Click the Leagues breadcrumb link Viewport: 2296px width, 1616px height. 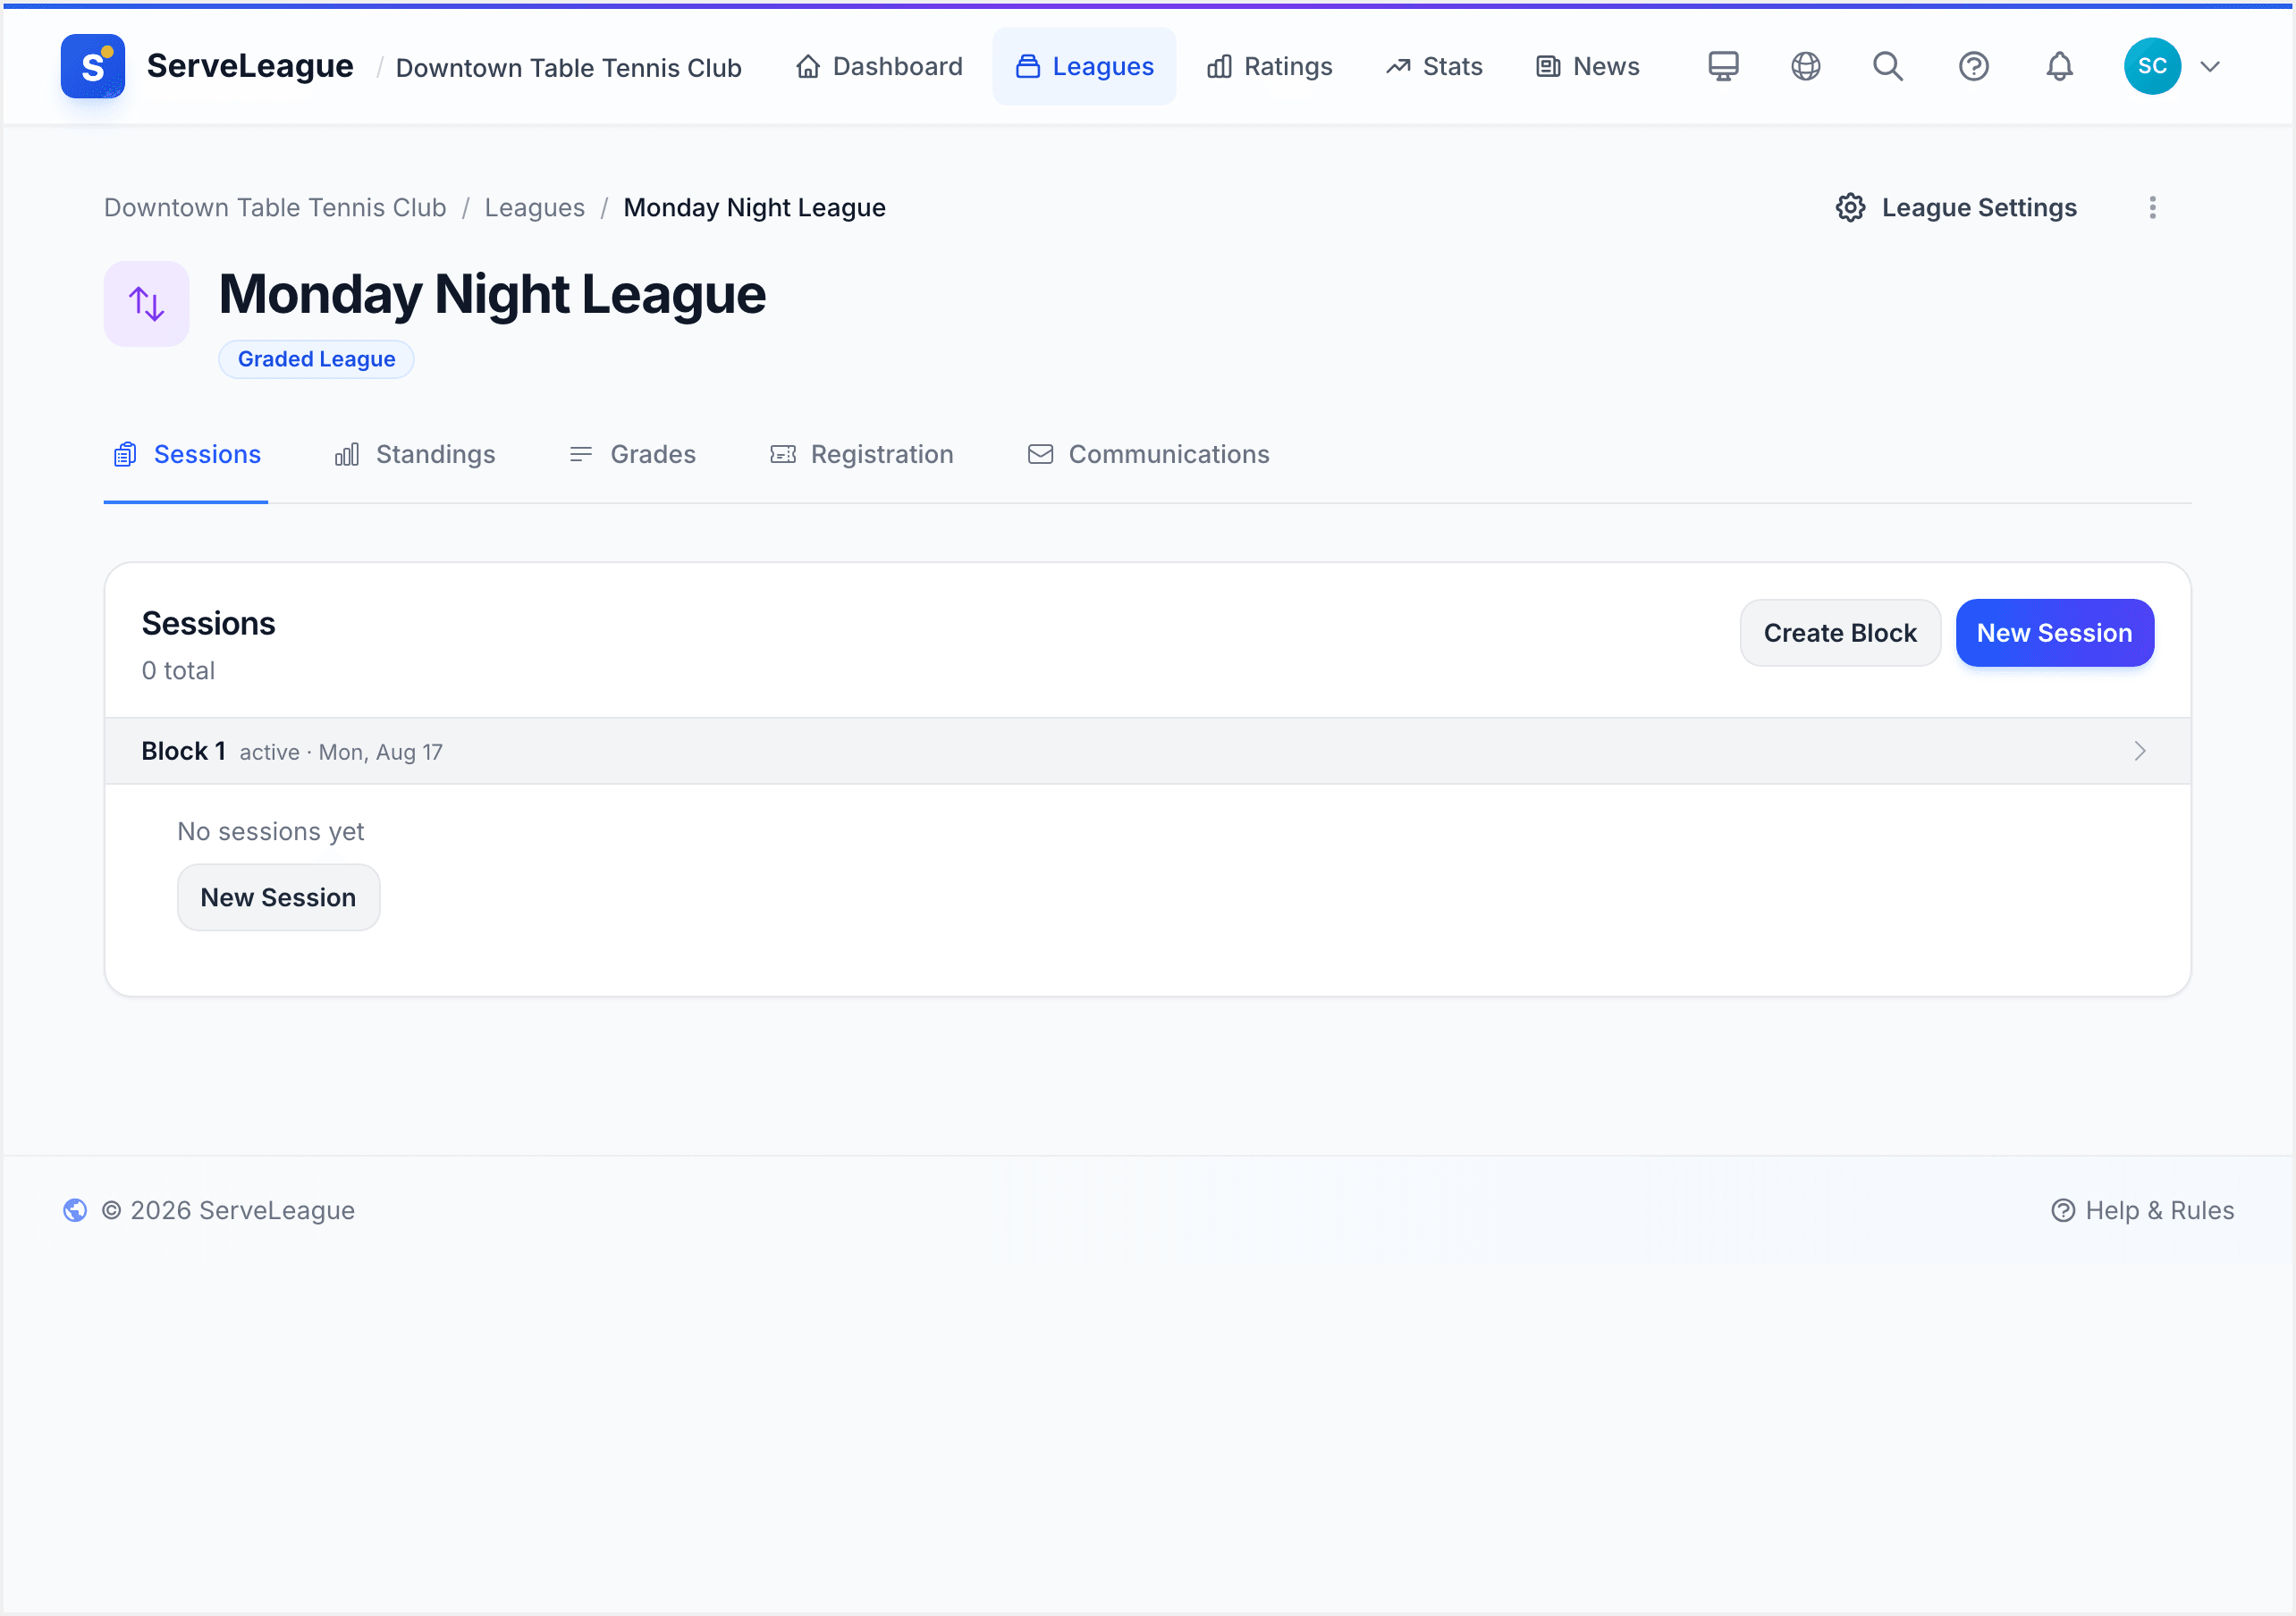(x=534, y=207)
